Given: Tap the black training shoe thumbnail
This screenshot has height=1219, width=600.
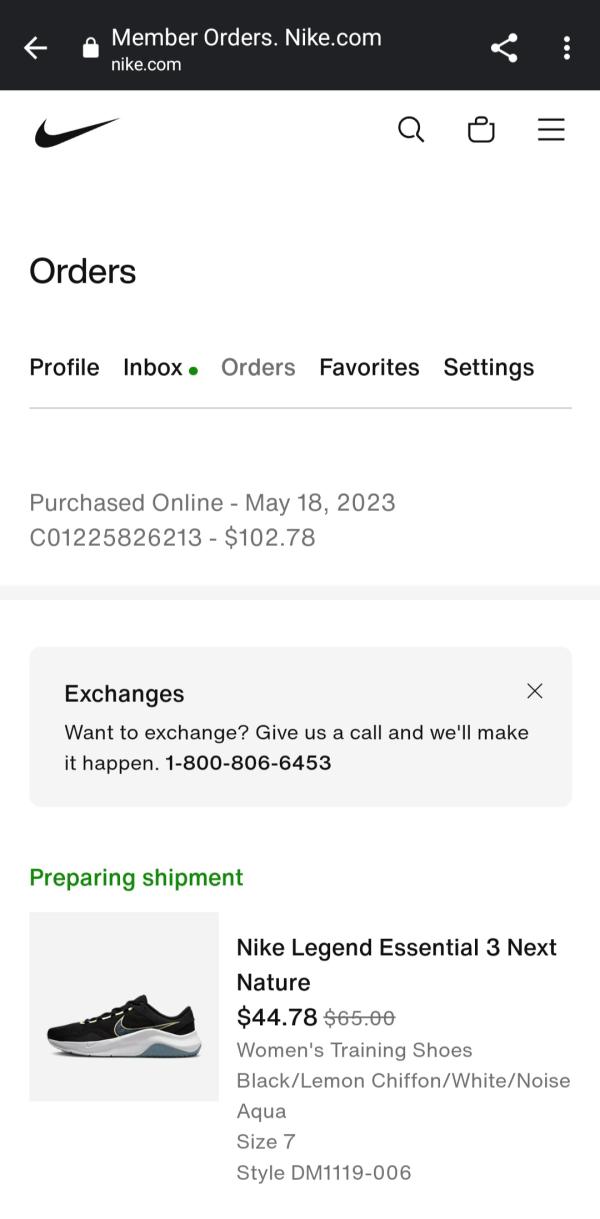Looking at the screenshot, I should 124,1006.
